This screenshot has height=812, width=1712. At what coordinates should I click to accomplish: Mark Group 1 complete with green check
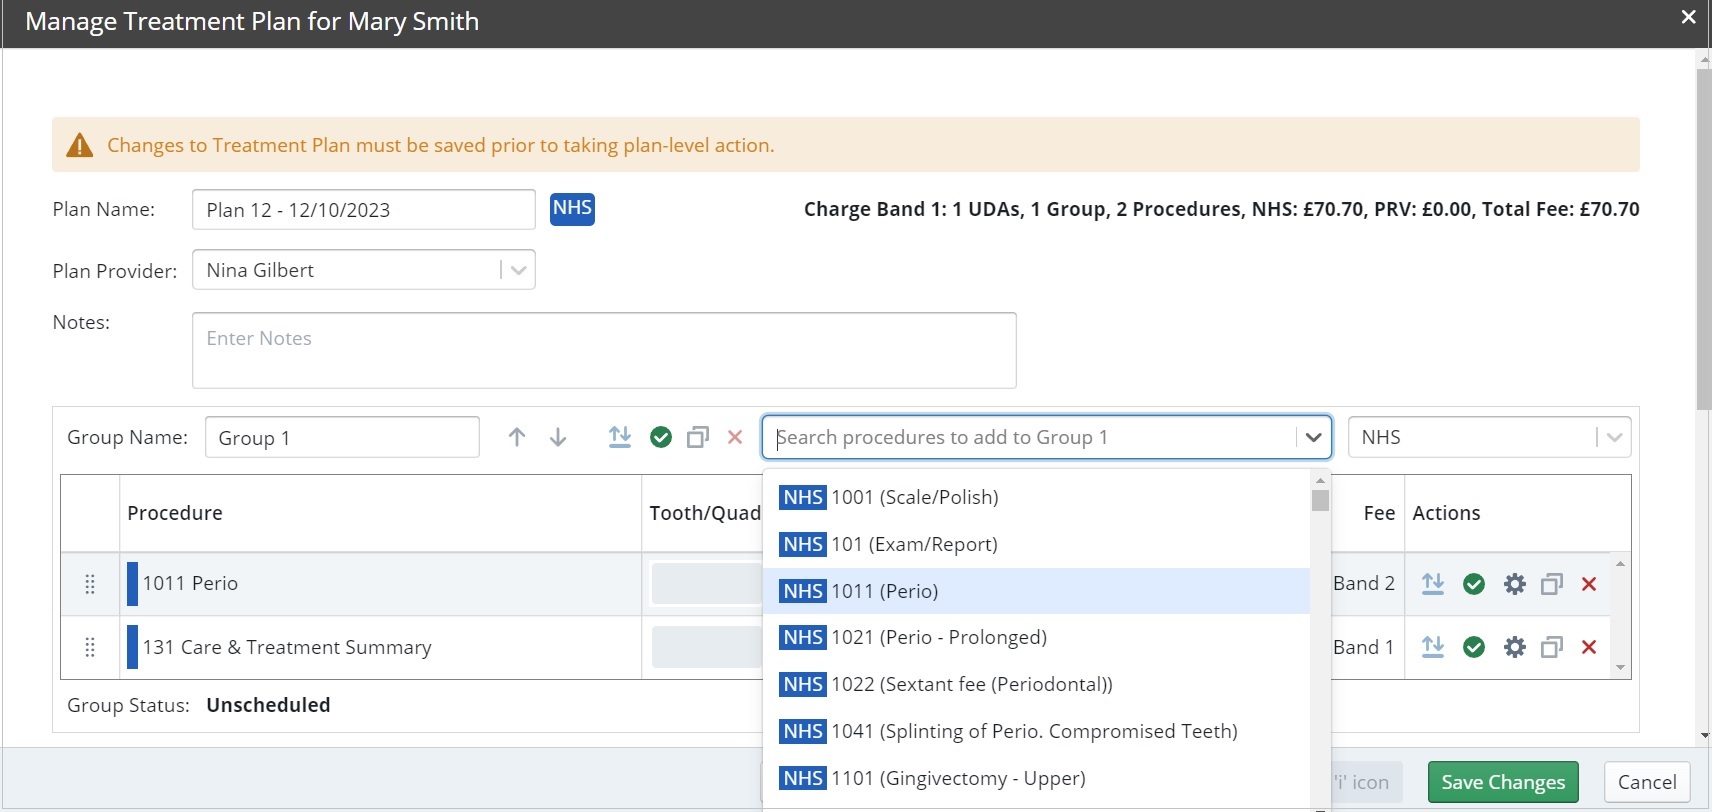click(661, 437)
